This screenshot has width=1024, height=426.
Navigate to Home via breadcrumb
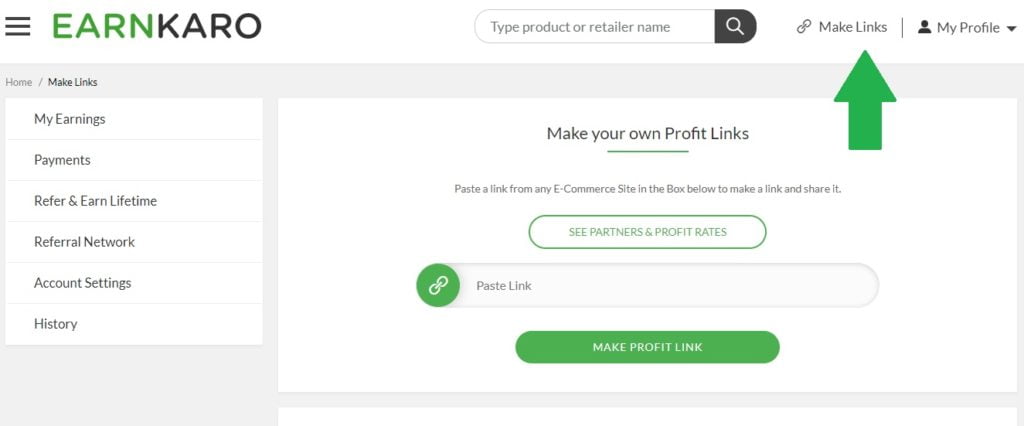click(x=19, y=82)
